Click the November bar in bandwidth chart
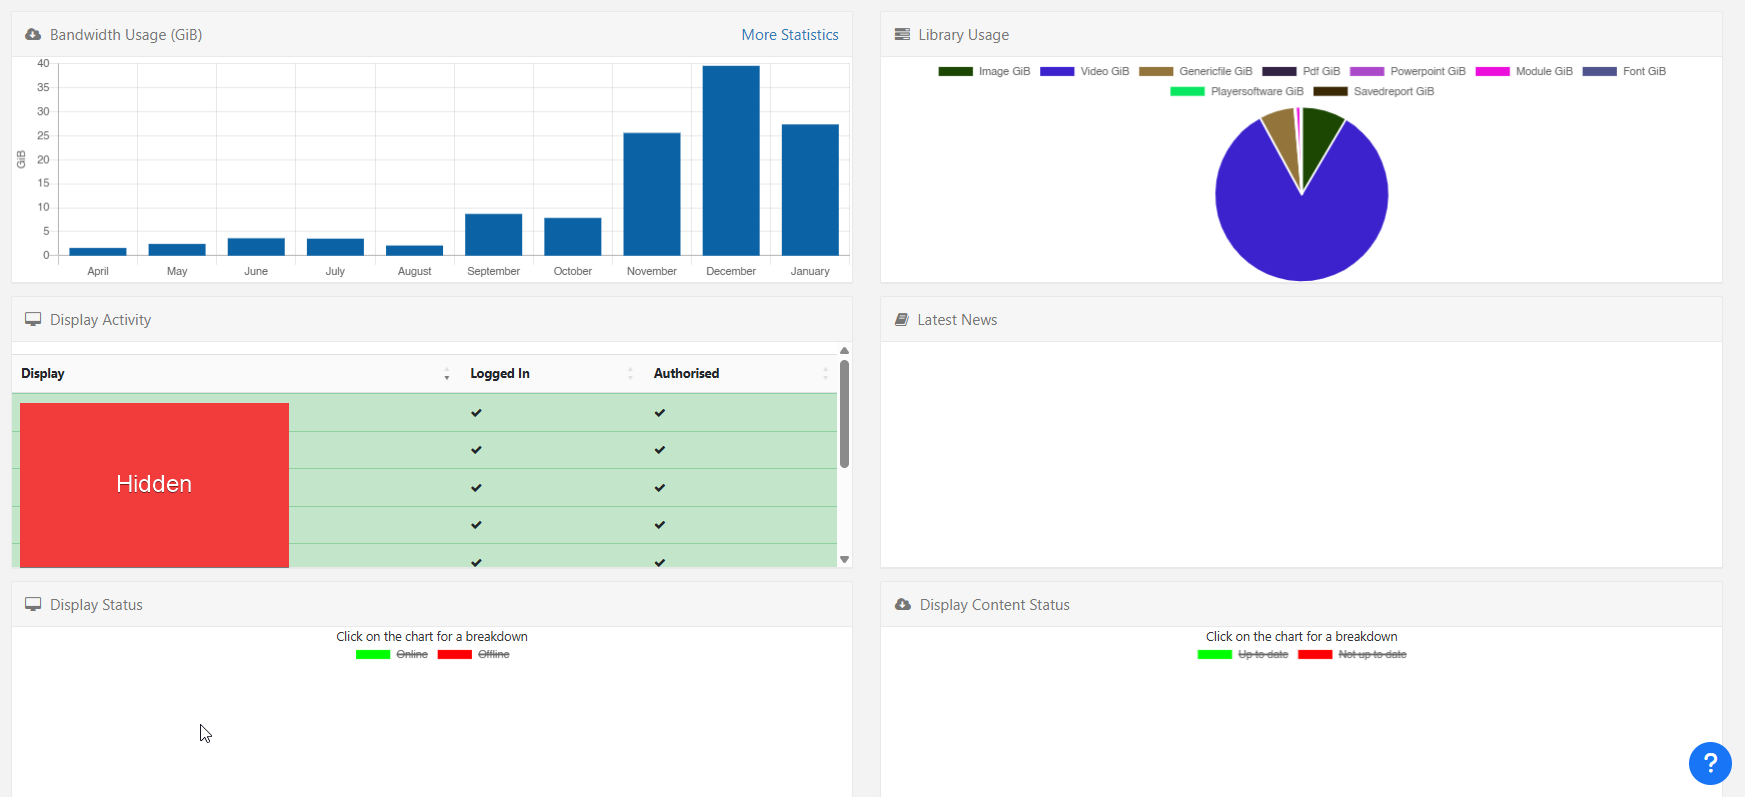The height and width of the screenshot is (797, 1745). (x=652, y=194)
